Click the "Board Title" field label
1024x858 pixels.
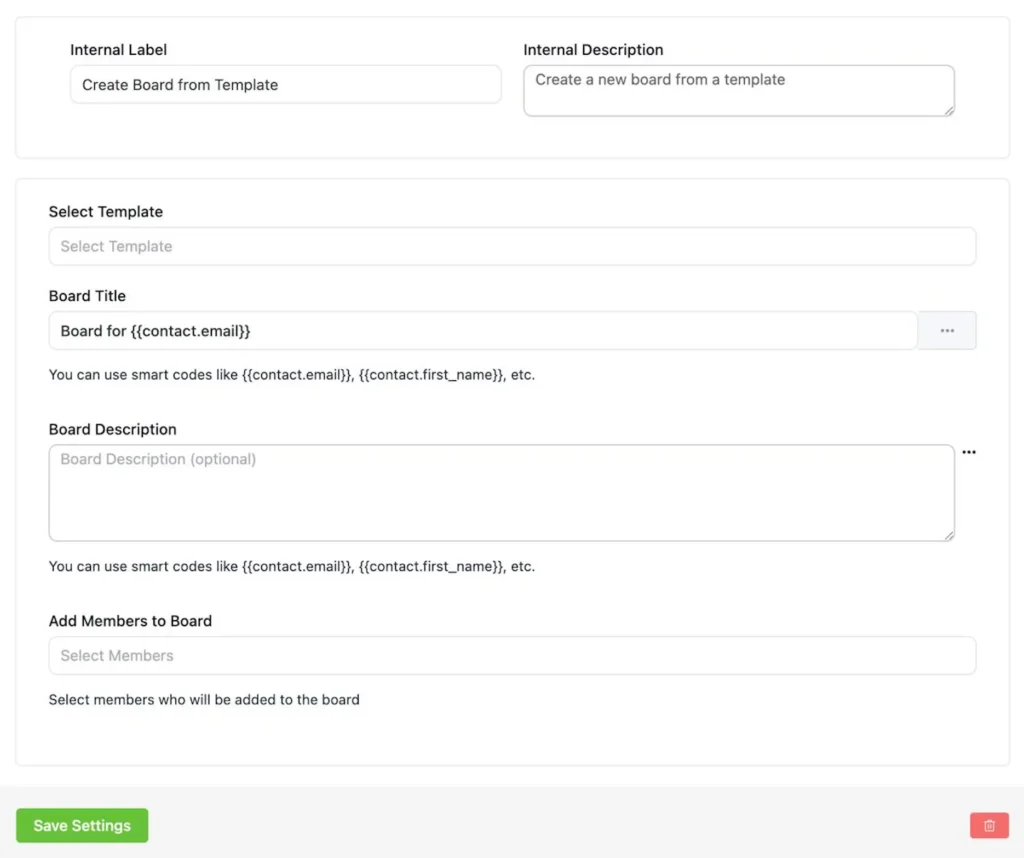click(87, 296)
